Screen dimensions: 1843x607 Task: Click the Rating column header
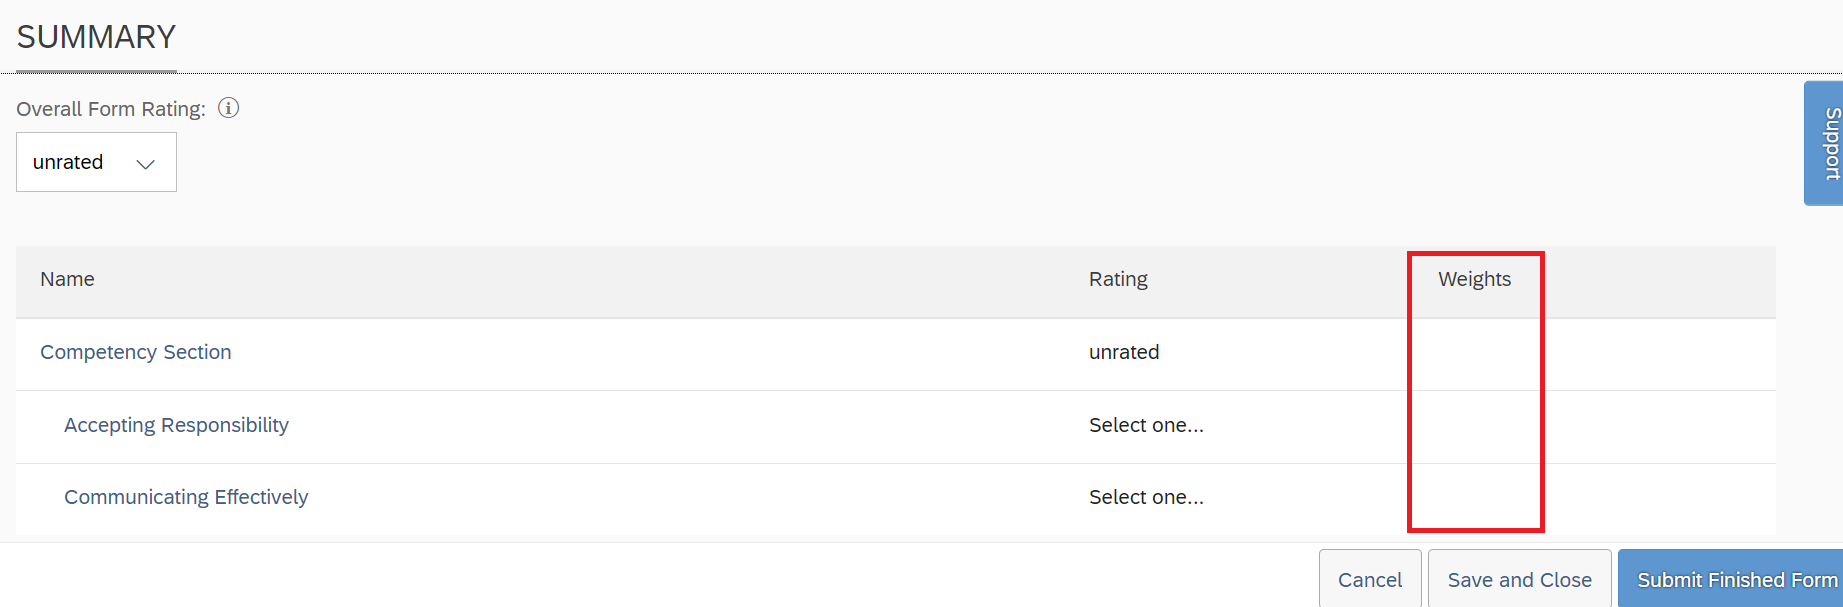pos(1118,279)
